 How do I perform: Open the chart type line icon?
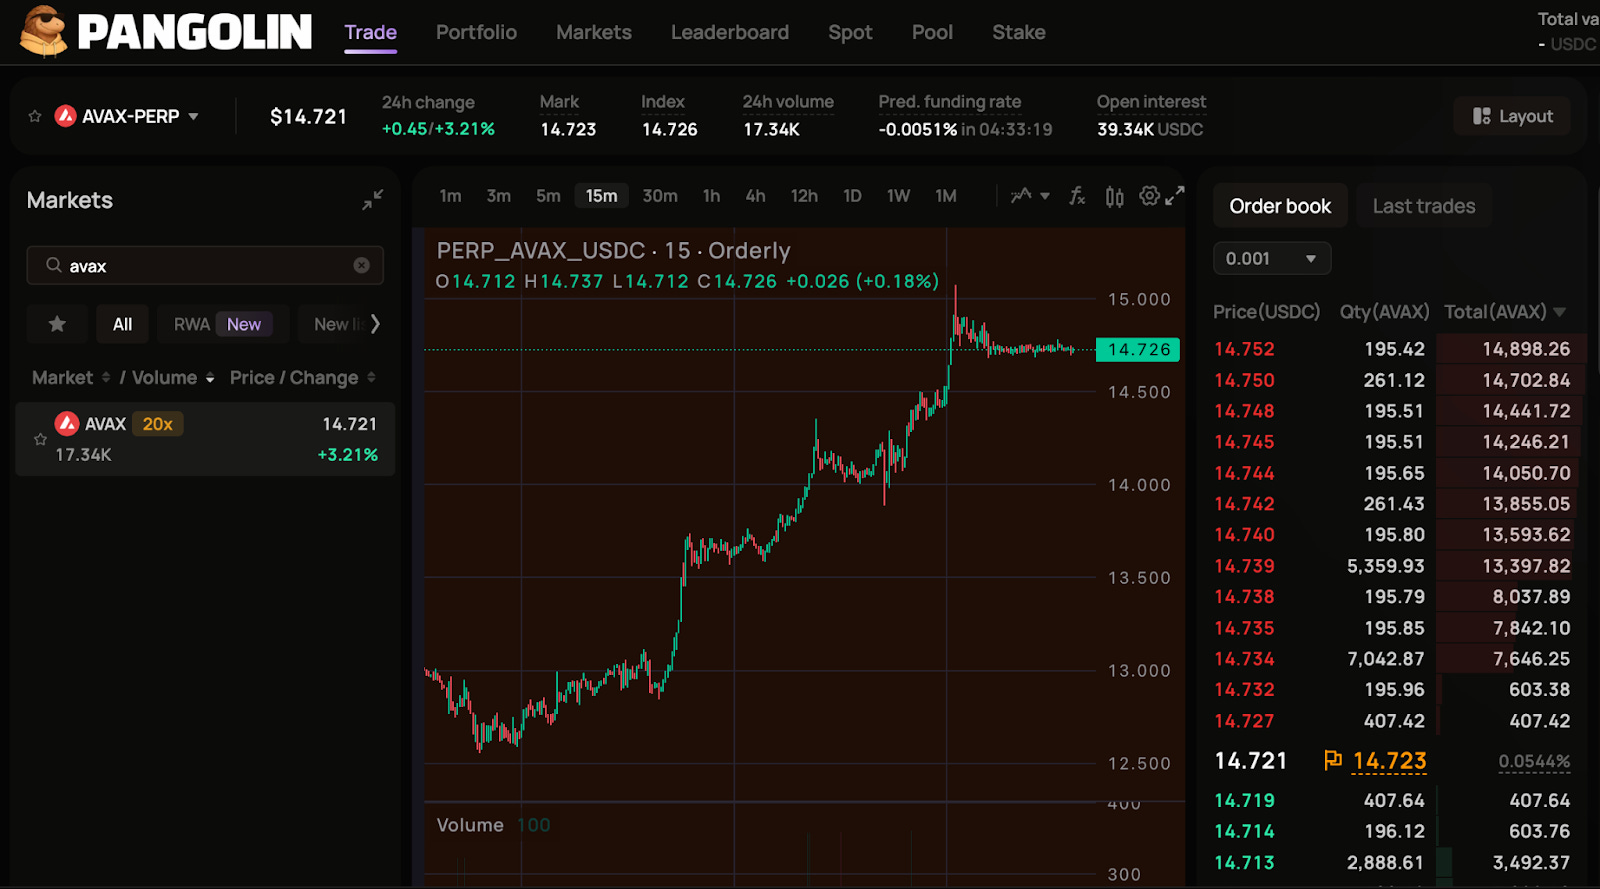pyautogui.click(x=1021, y=195)
